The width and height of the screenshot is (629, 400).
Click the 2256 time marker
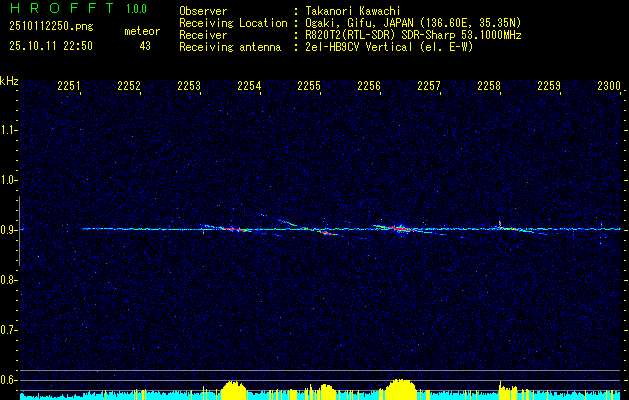369,85
